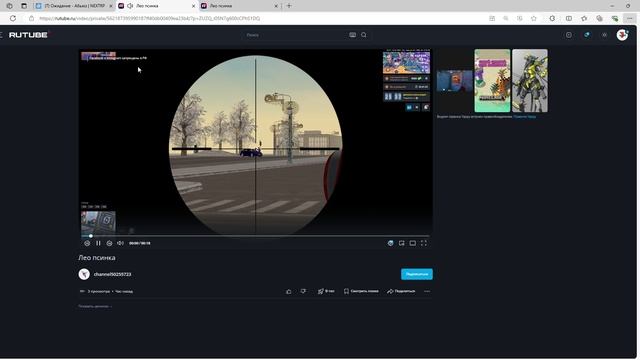The width and height of the screenshot is (640, 360).
Task: Close the 'Ожидание' tab
Action: point(111,6)
